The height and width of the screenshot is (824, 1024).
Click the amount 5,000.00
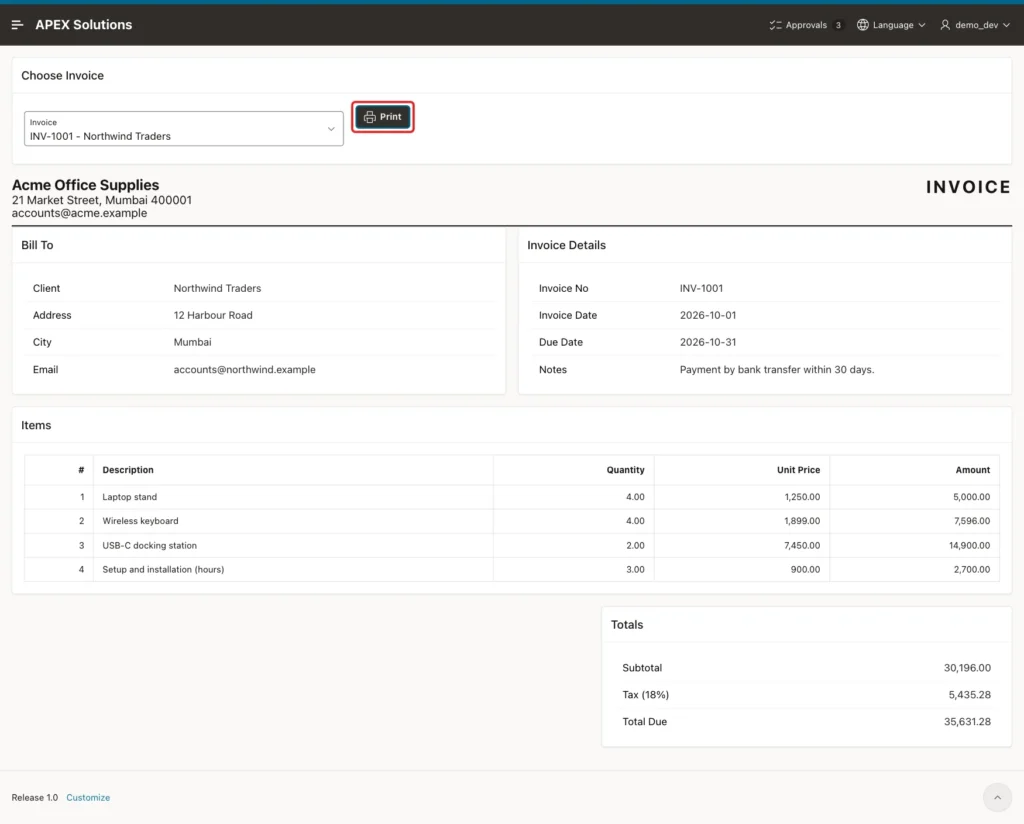972,497
